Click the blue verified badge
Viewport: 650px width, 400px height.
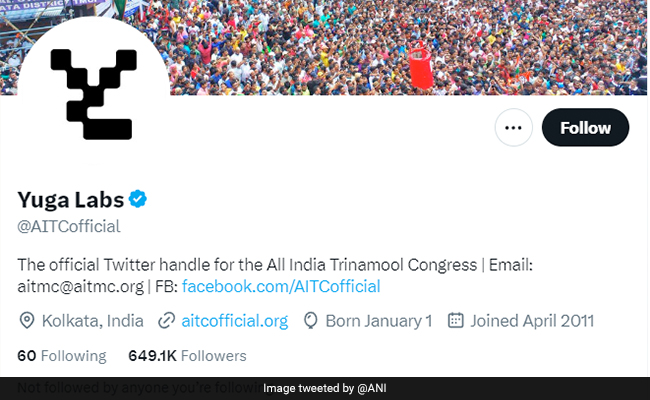138,199
